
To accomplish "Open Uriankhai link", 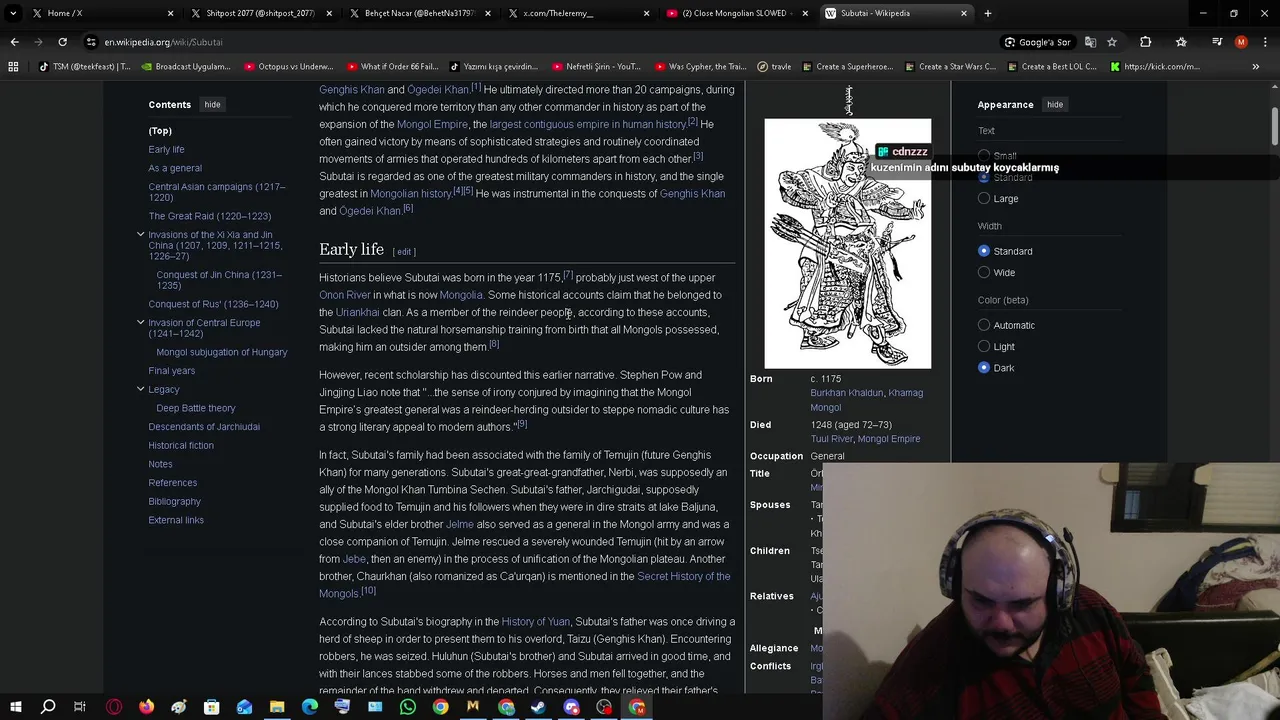I will click(357, 312).
